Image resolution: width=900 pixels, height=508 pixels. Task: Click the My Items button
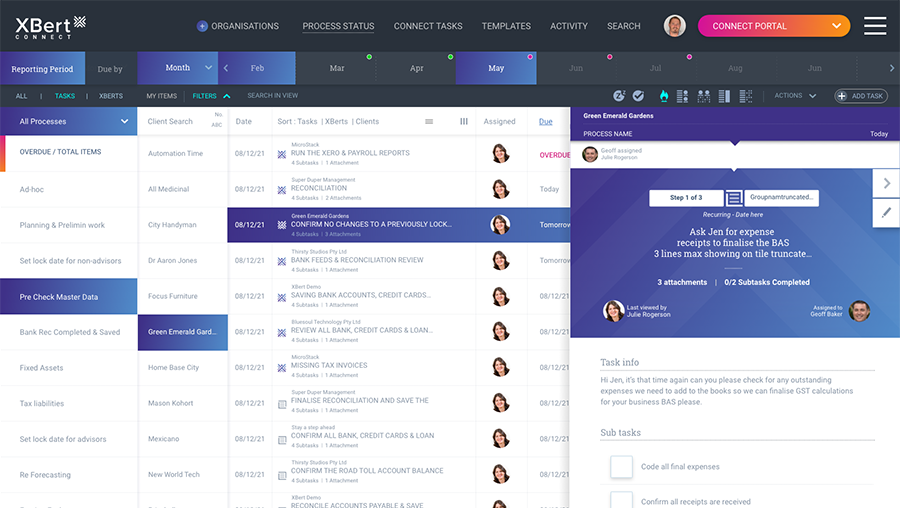[161, 96]
